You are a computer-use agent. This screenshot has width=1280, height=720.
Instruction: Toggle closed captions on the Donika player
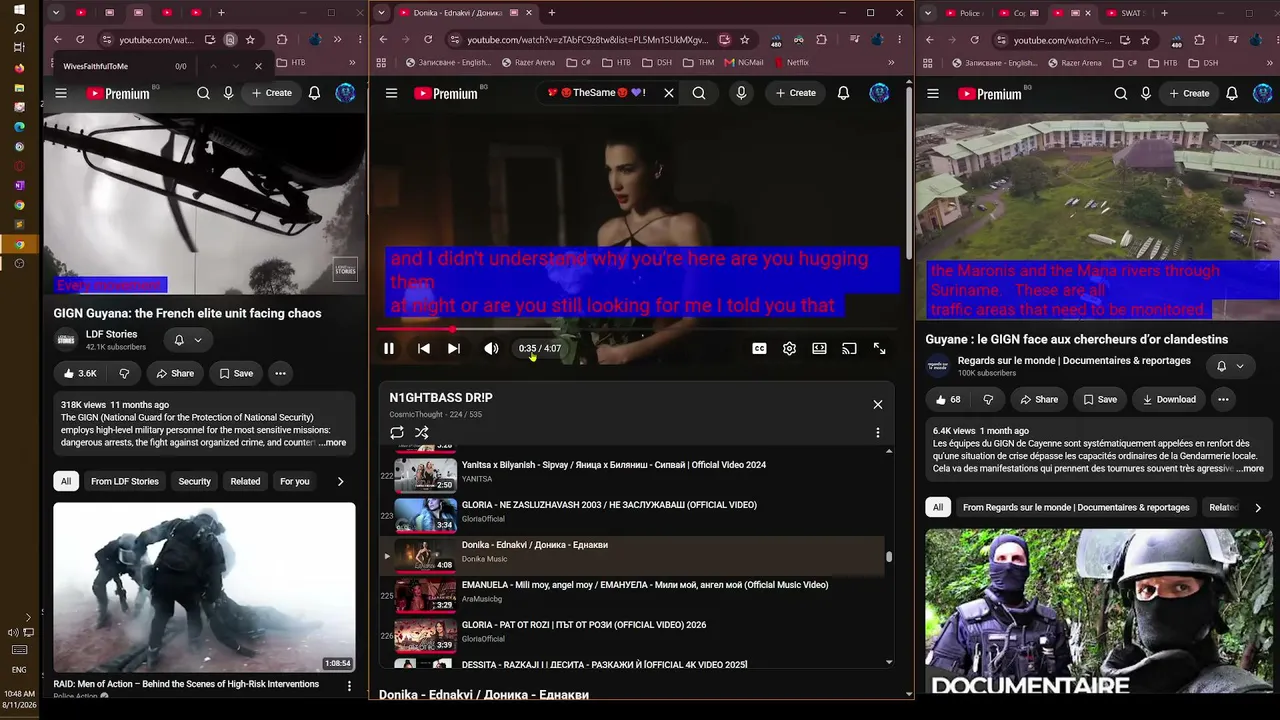point(759,349)
